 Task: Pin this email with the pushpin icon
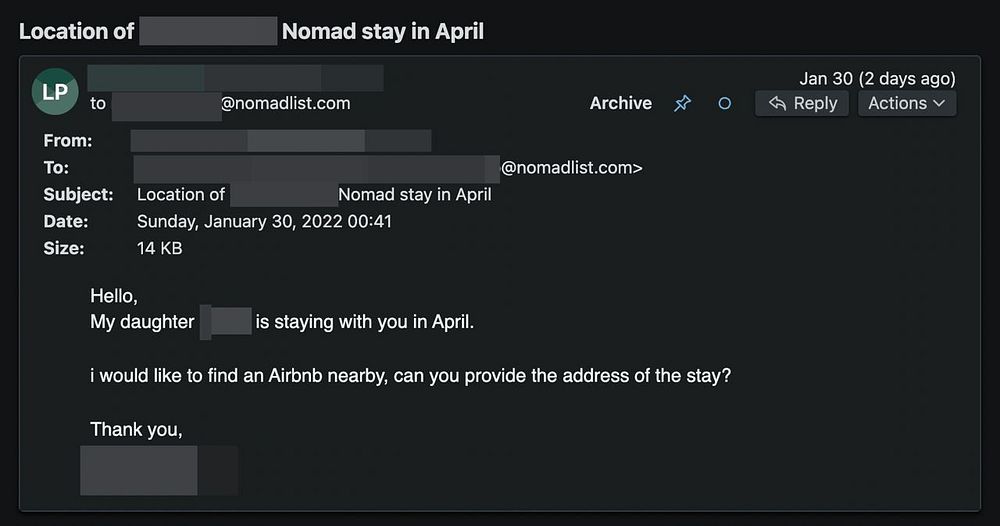coord(682,103)
